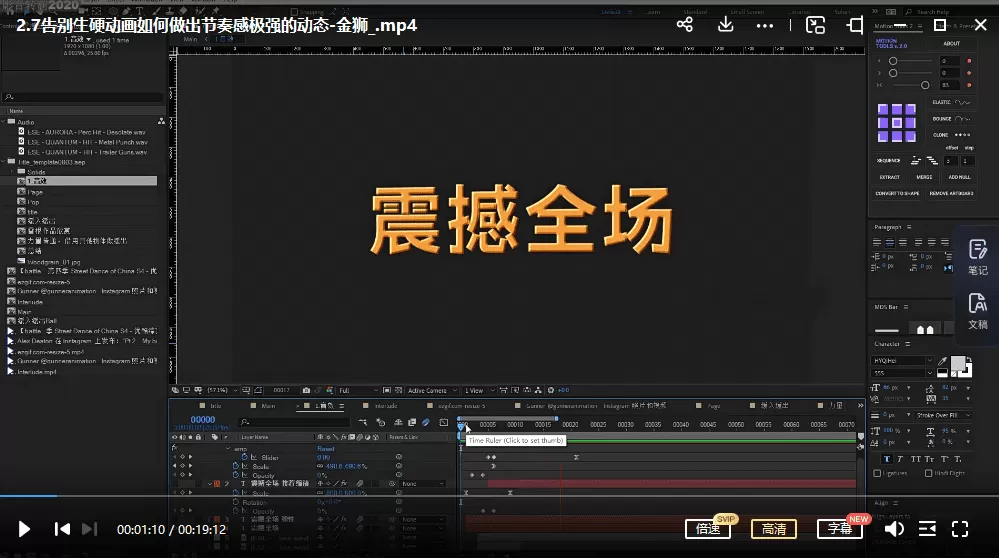This screenshot has width=999, height=558.
Task: Open the three-dots more options menu
Action: pyautogui.click(x=765, y=25)
